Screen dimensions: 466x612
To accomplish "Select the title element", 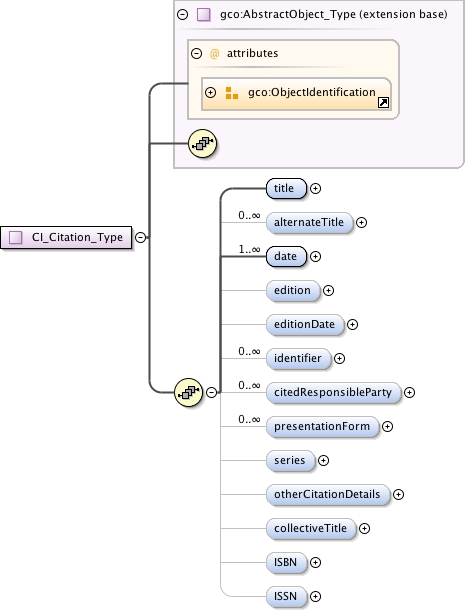I will pos(286,189).
